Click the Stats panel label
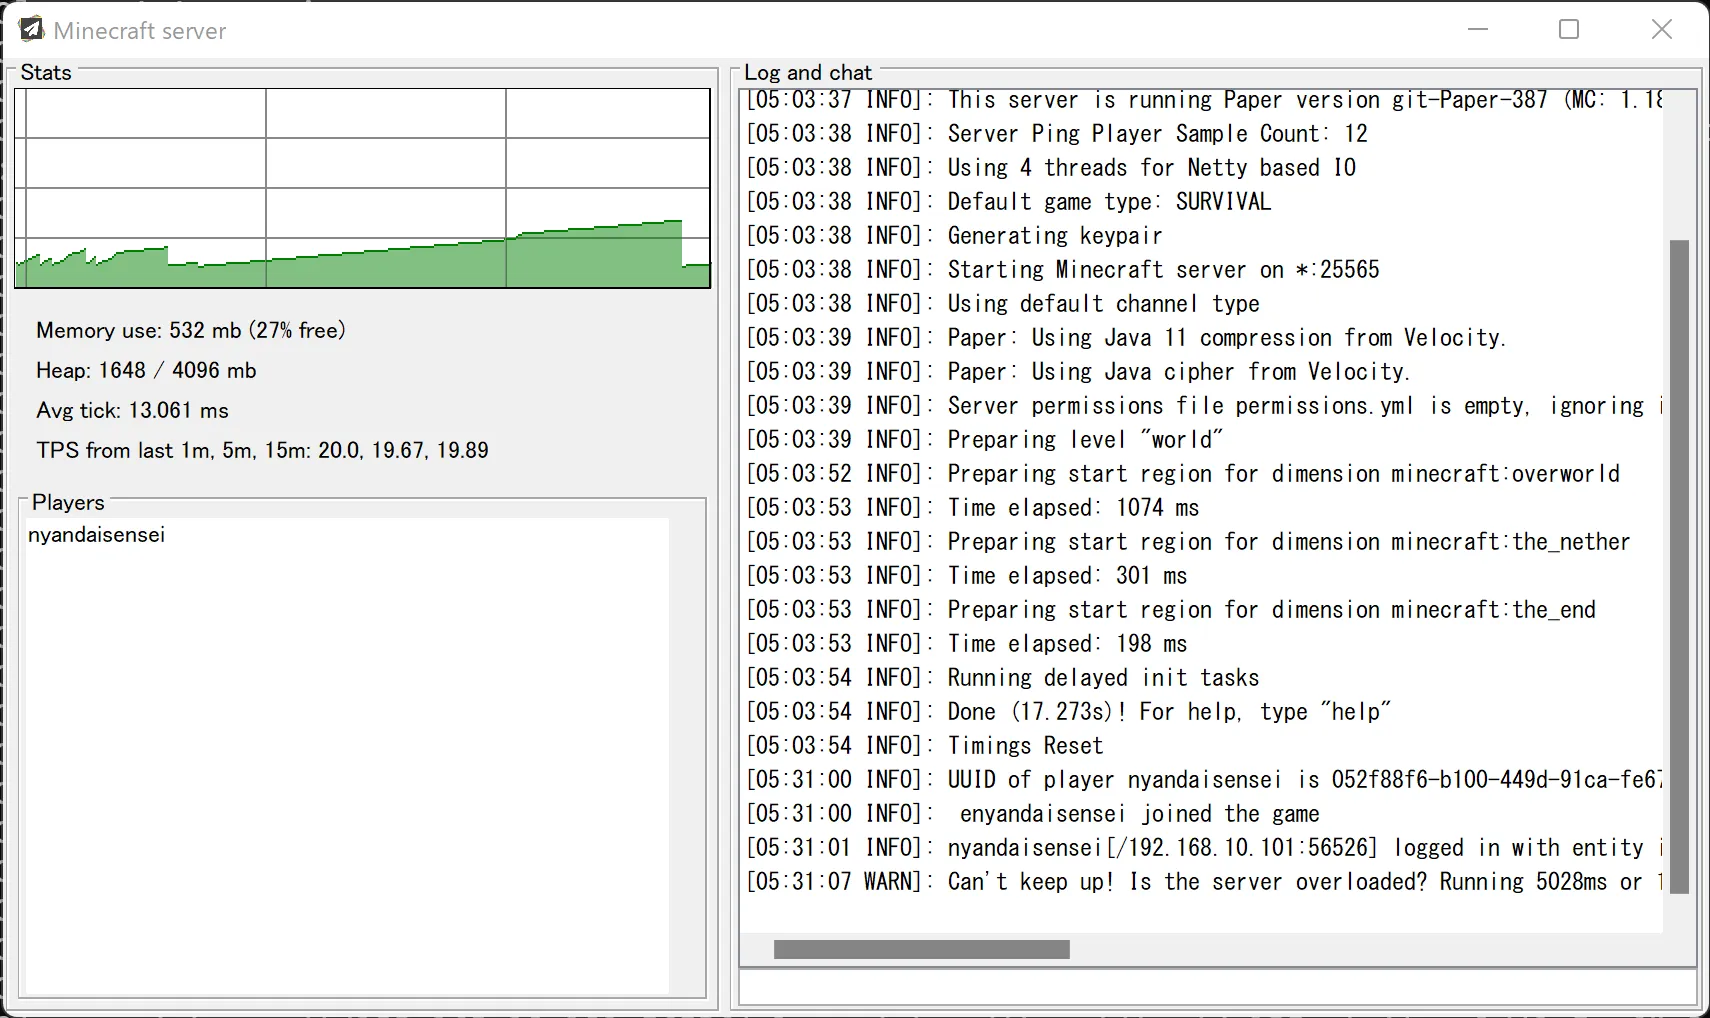 [x=46, y=73]
